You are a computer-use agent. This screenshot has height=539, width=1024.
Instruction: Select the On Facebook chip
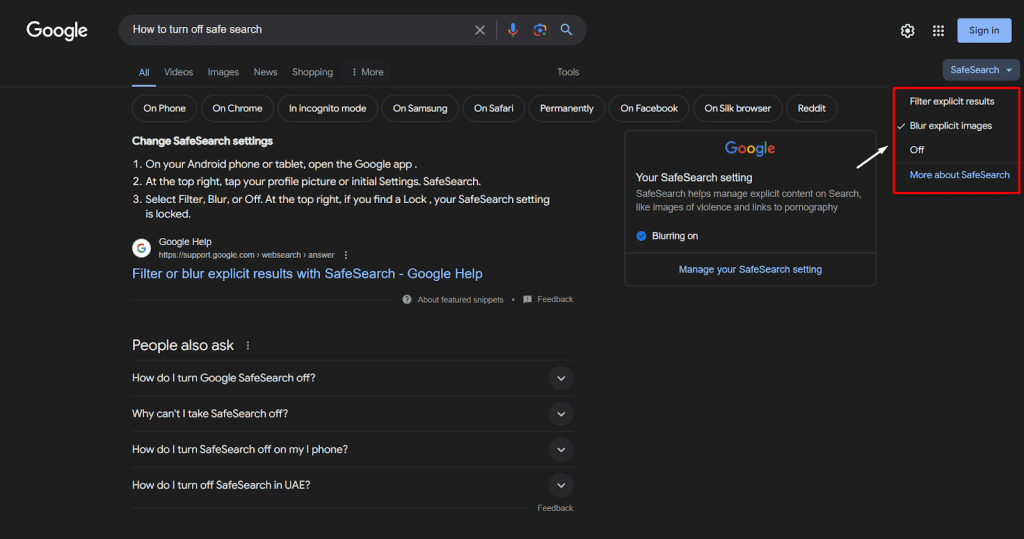click(x=649, y=108)
